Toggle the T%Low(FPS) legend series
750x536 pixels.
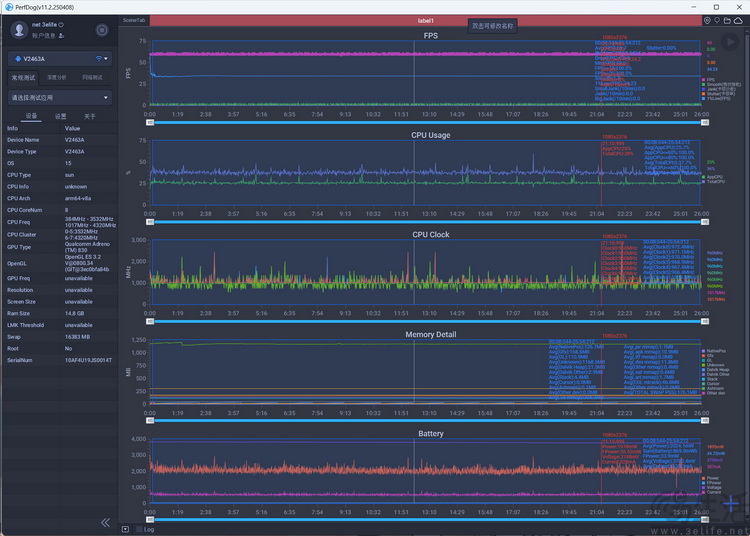[x=716, y=98]
